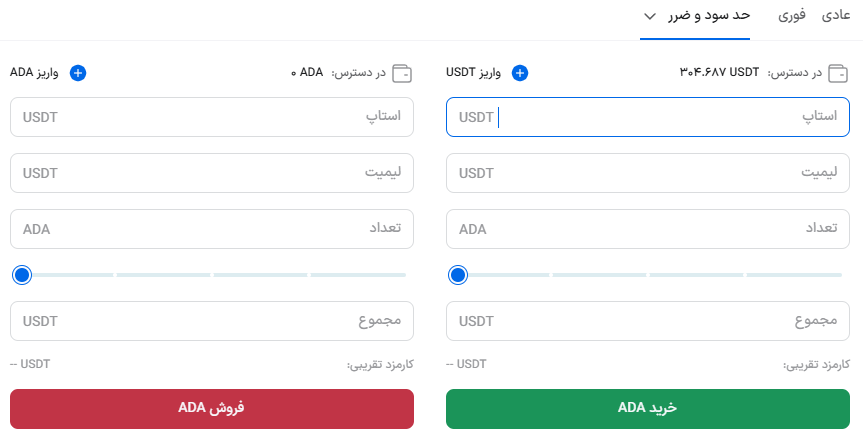The height and width of the screenshot is (444, 863).
Task: Focus the sell-side لیمیت price field
Action: (212, 173)
